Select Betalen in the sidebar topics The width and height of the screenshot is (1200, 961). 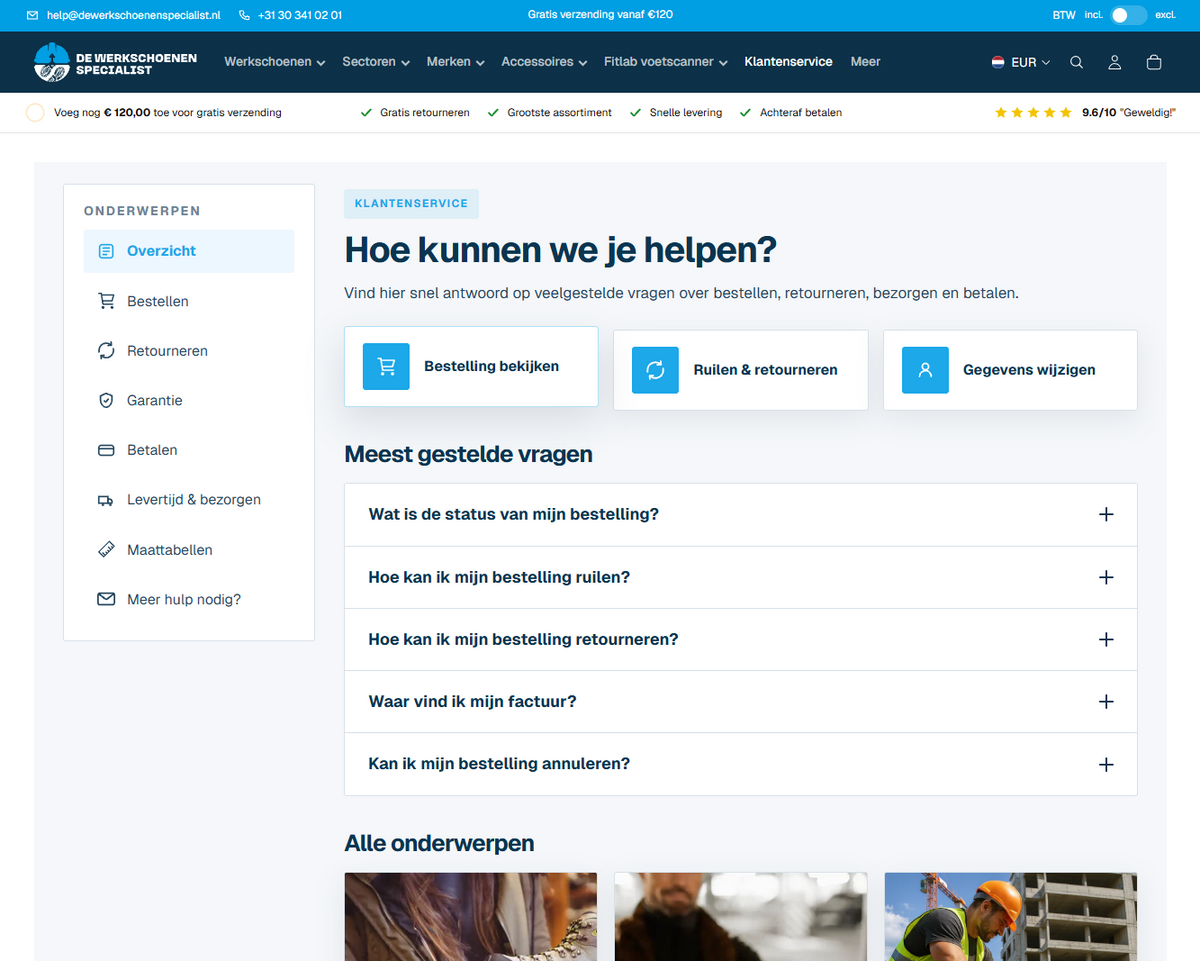[x=189, y=450]
